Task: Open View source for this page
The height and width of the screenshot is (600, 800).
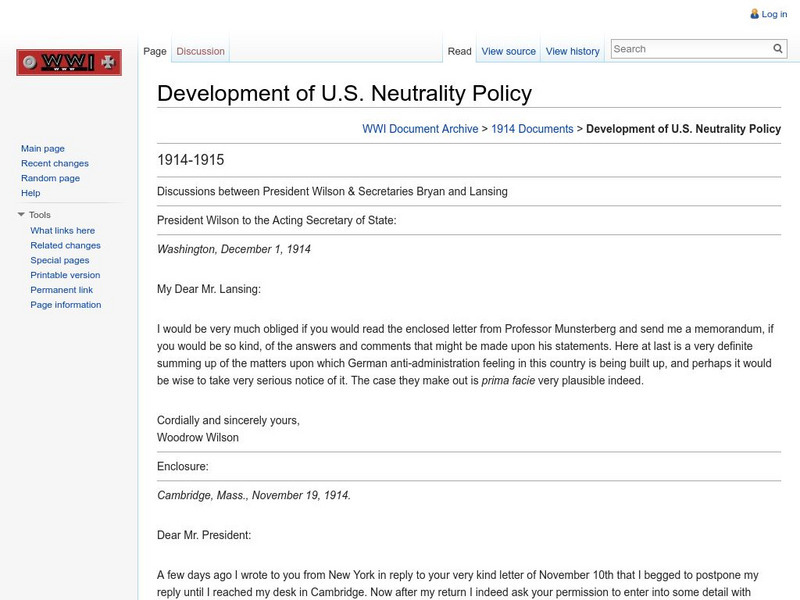Action: [x=507, y=51]
